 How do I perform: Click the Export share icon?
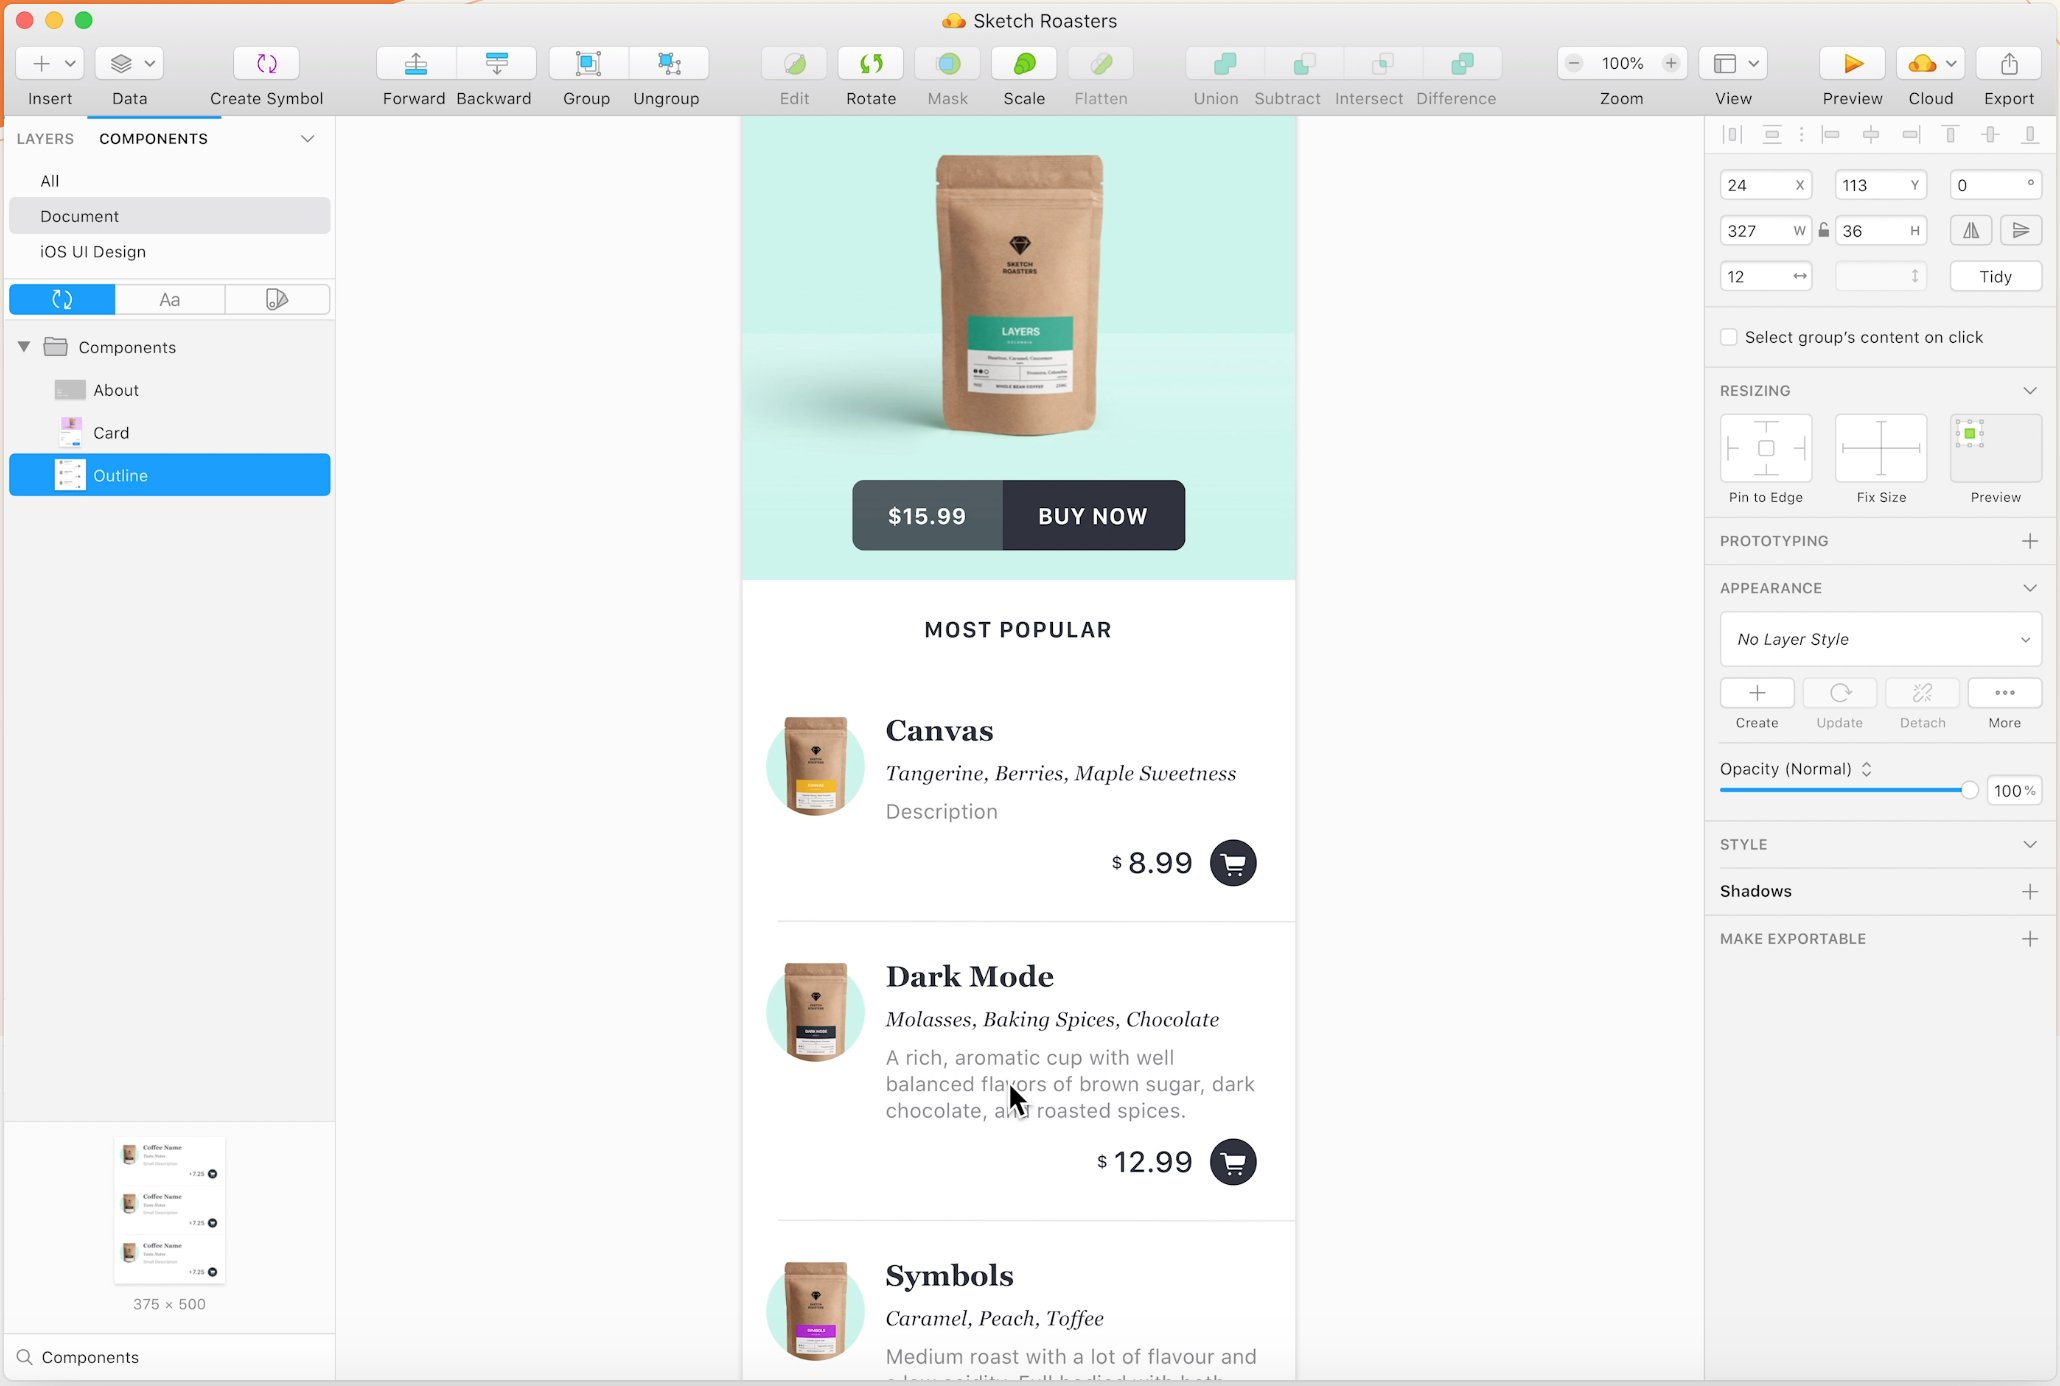2009,64
